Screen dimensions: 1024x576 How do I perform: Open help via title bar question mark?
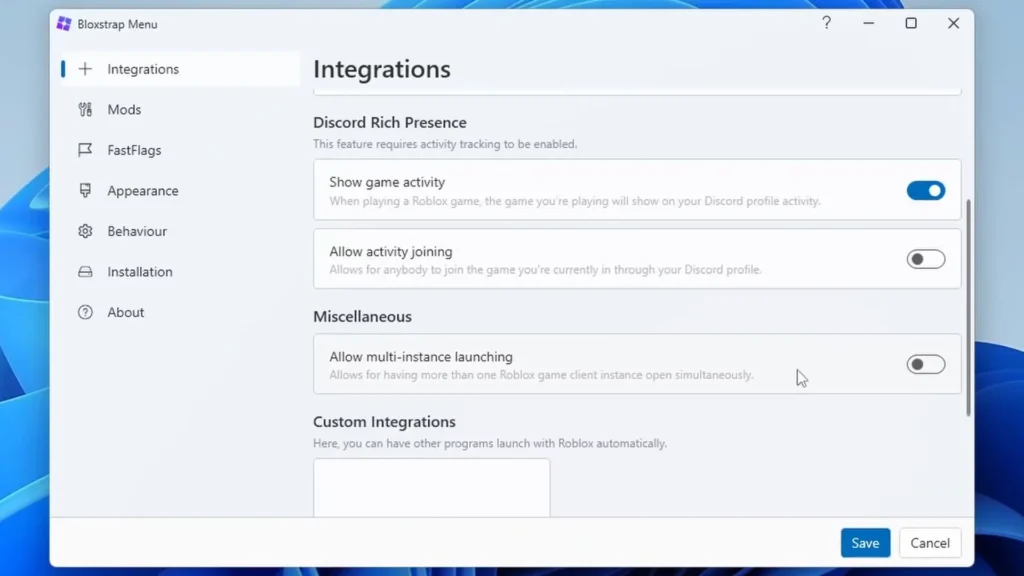coord(826,23)
